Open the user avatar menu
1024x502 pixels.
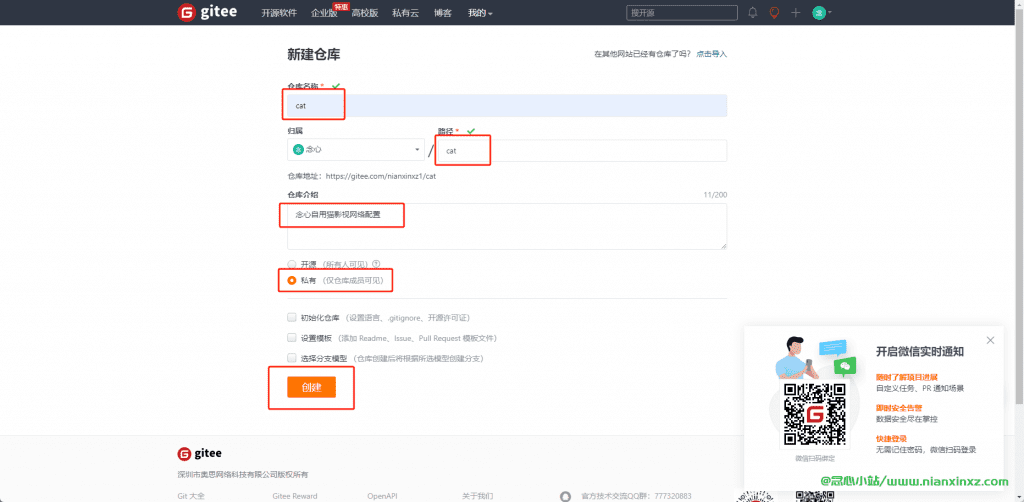coord(822,12)
